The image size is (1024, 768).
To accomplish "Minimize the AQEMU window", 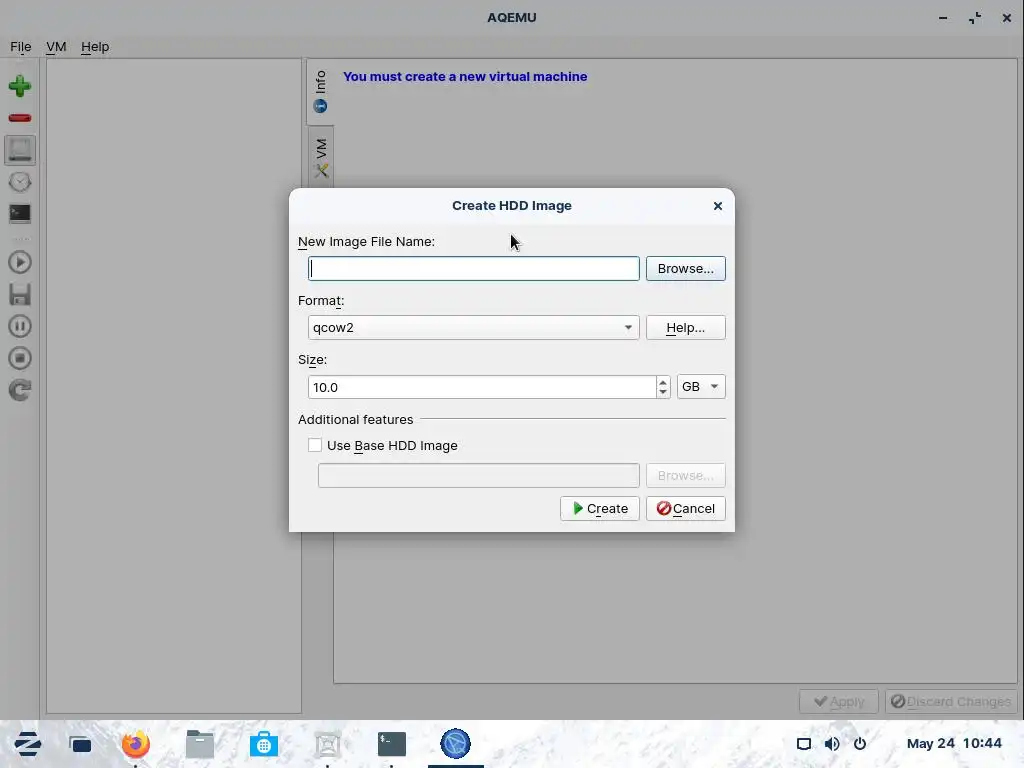I will tap(943, 18).
